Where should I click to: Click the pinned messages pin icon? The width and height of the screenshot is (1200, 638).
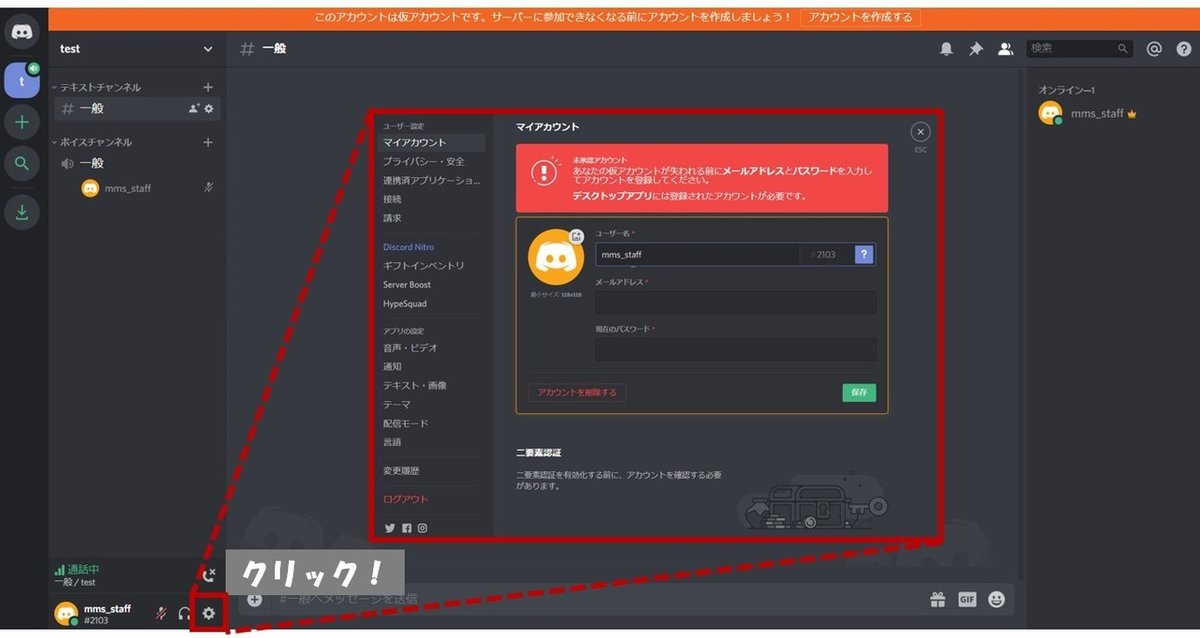click(x=976, y=47)
